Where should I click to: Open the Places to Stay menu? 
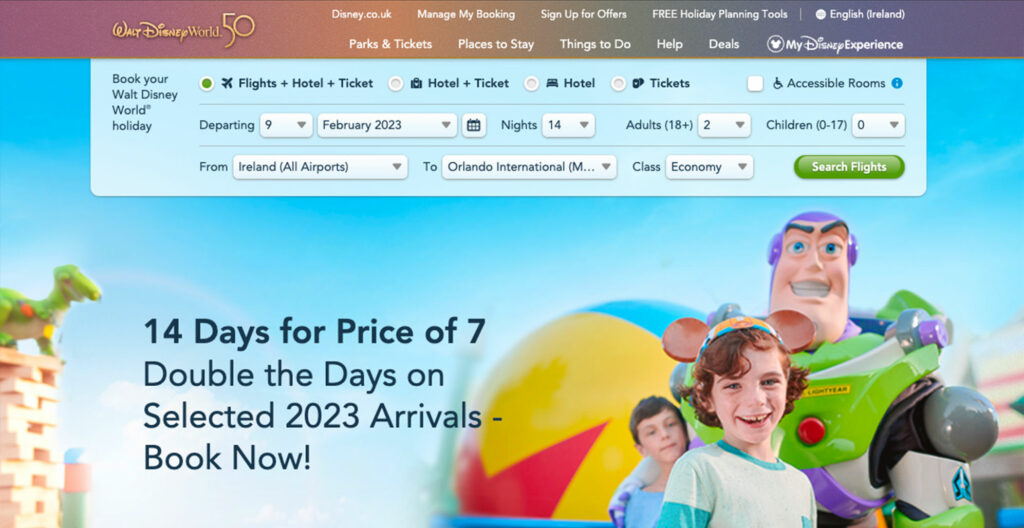496,44
